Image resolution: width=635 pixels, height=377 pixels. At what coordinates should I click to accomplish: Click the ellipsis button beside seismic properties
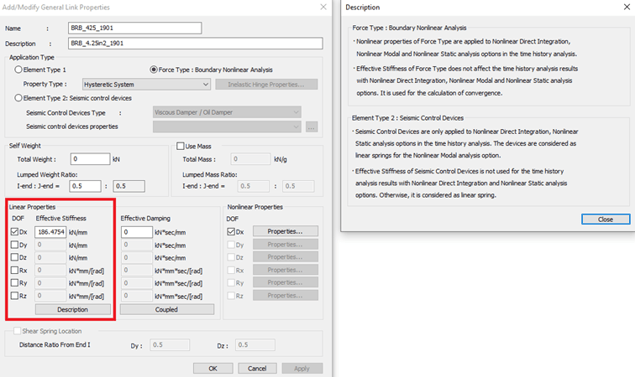click(x=311, y=127)
